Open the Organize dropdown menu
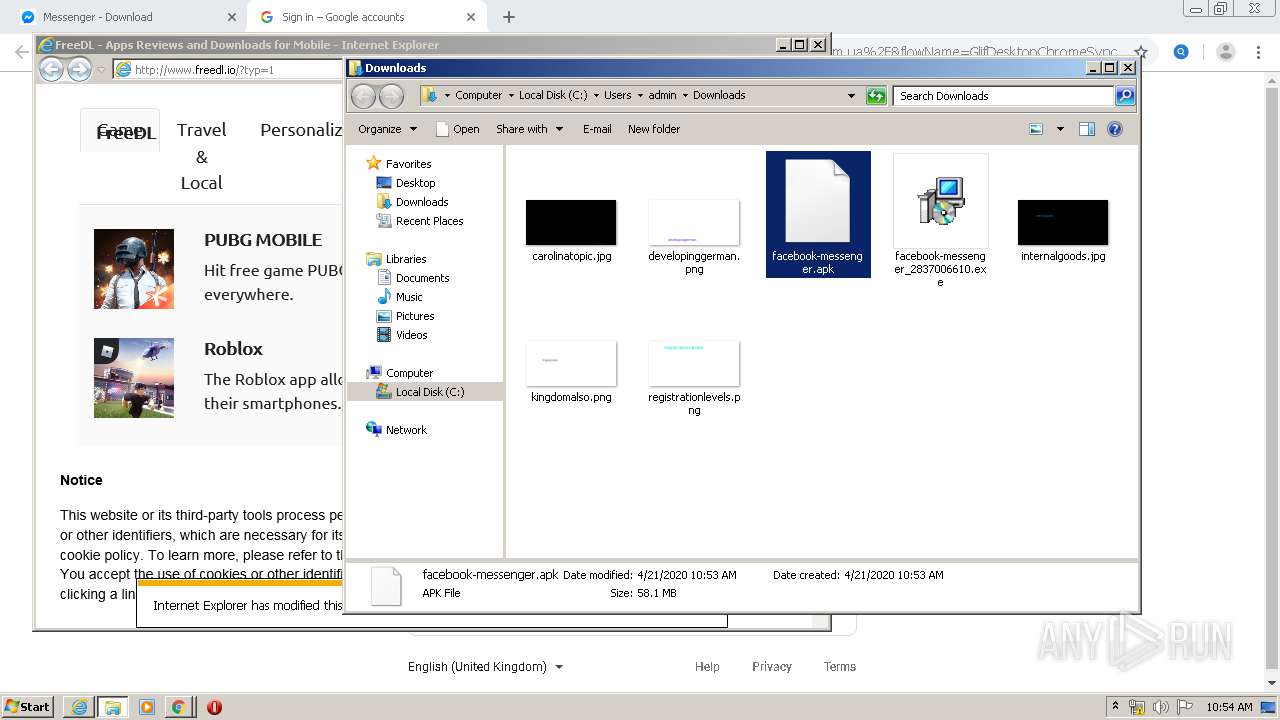The image size is (1280, 720). [387, 129]
